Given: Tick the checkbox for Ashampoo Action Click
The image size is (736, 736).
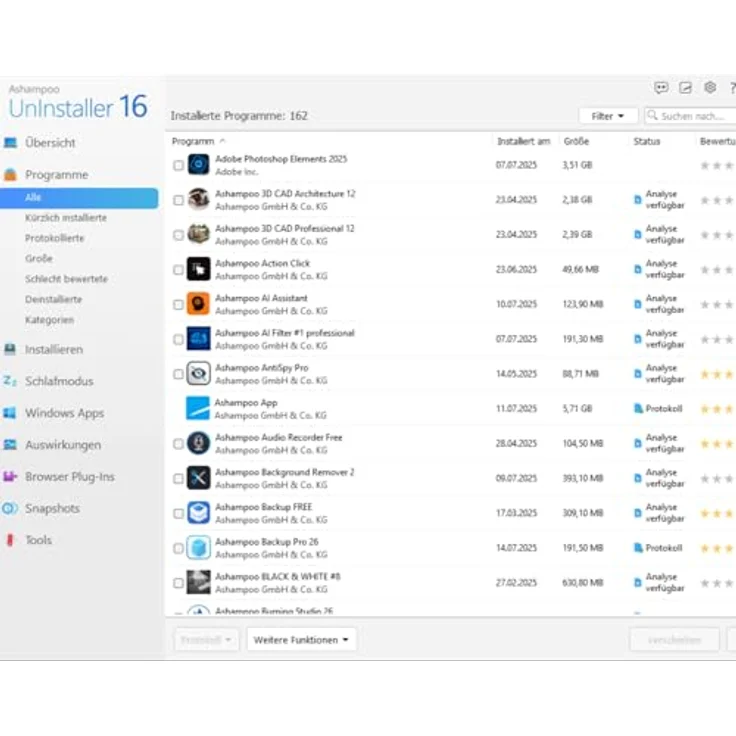Looking at the screenshot, I should [178, 270].
